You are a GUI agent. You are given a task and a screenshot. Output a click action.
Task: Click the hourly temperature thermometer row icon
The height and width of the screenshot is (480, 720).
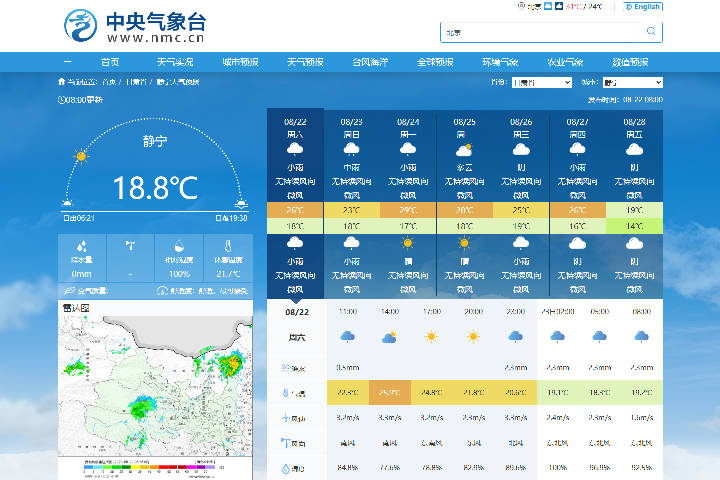tap(286, 393)
